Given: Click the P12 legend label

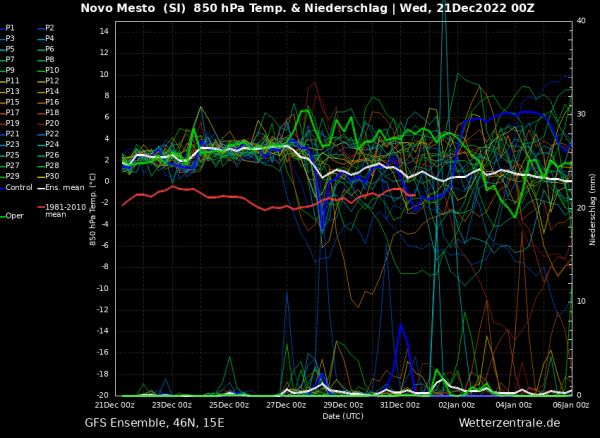Looking at the screenshot, I should (x=51, y=81).
